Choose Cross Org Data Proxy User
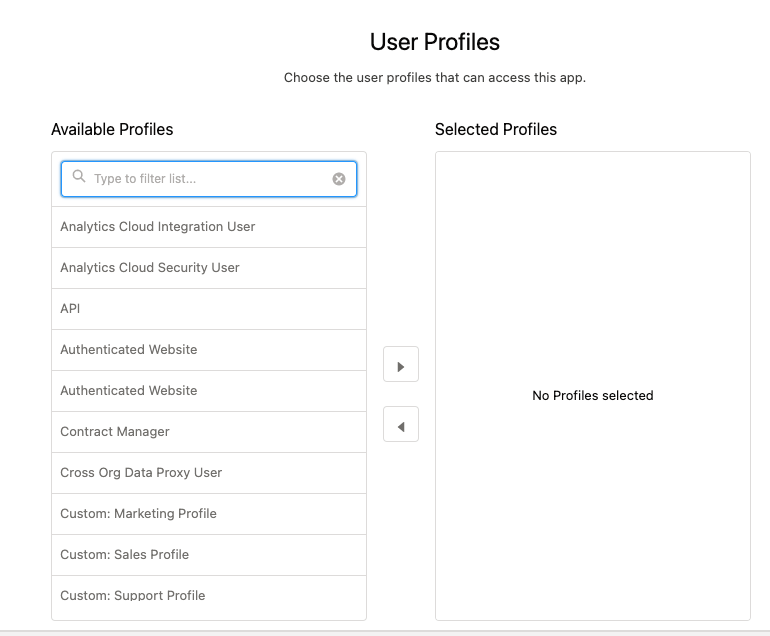The image size is (770, 636). pyautogui.click(x=141, y=473)
